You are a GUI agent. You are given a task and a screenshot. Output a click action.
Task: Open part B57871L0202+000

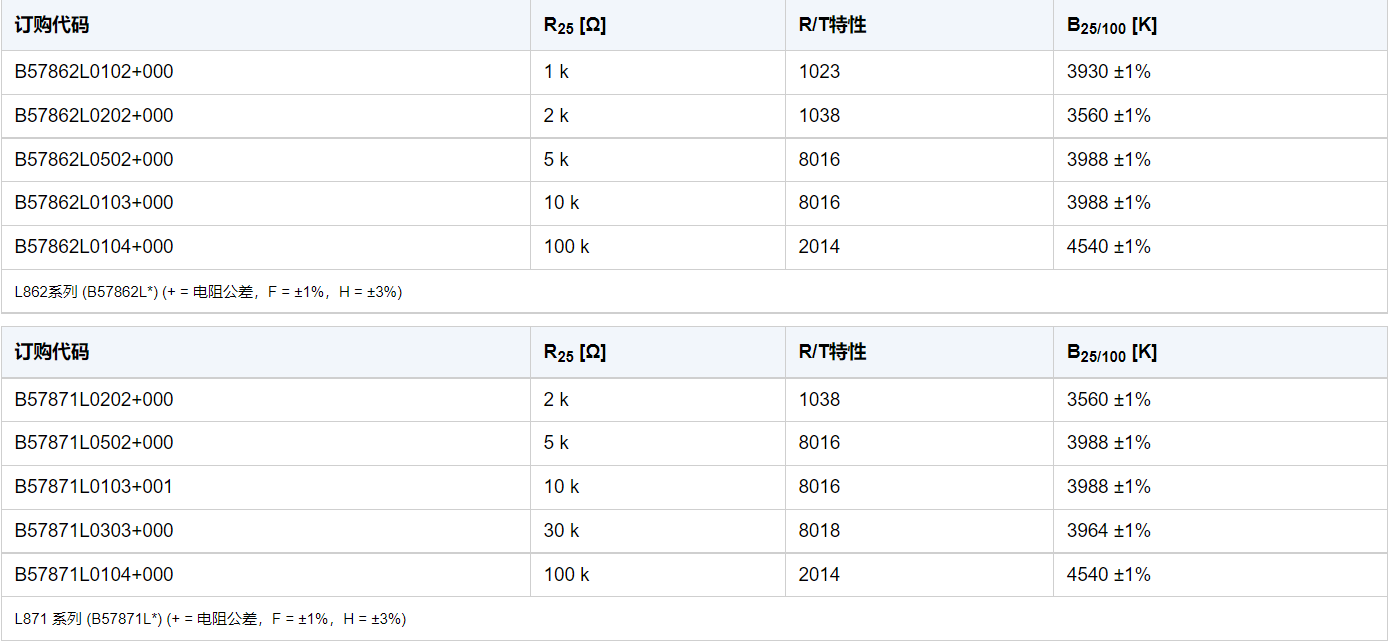pyautogui.click(x=94, y=400)
